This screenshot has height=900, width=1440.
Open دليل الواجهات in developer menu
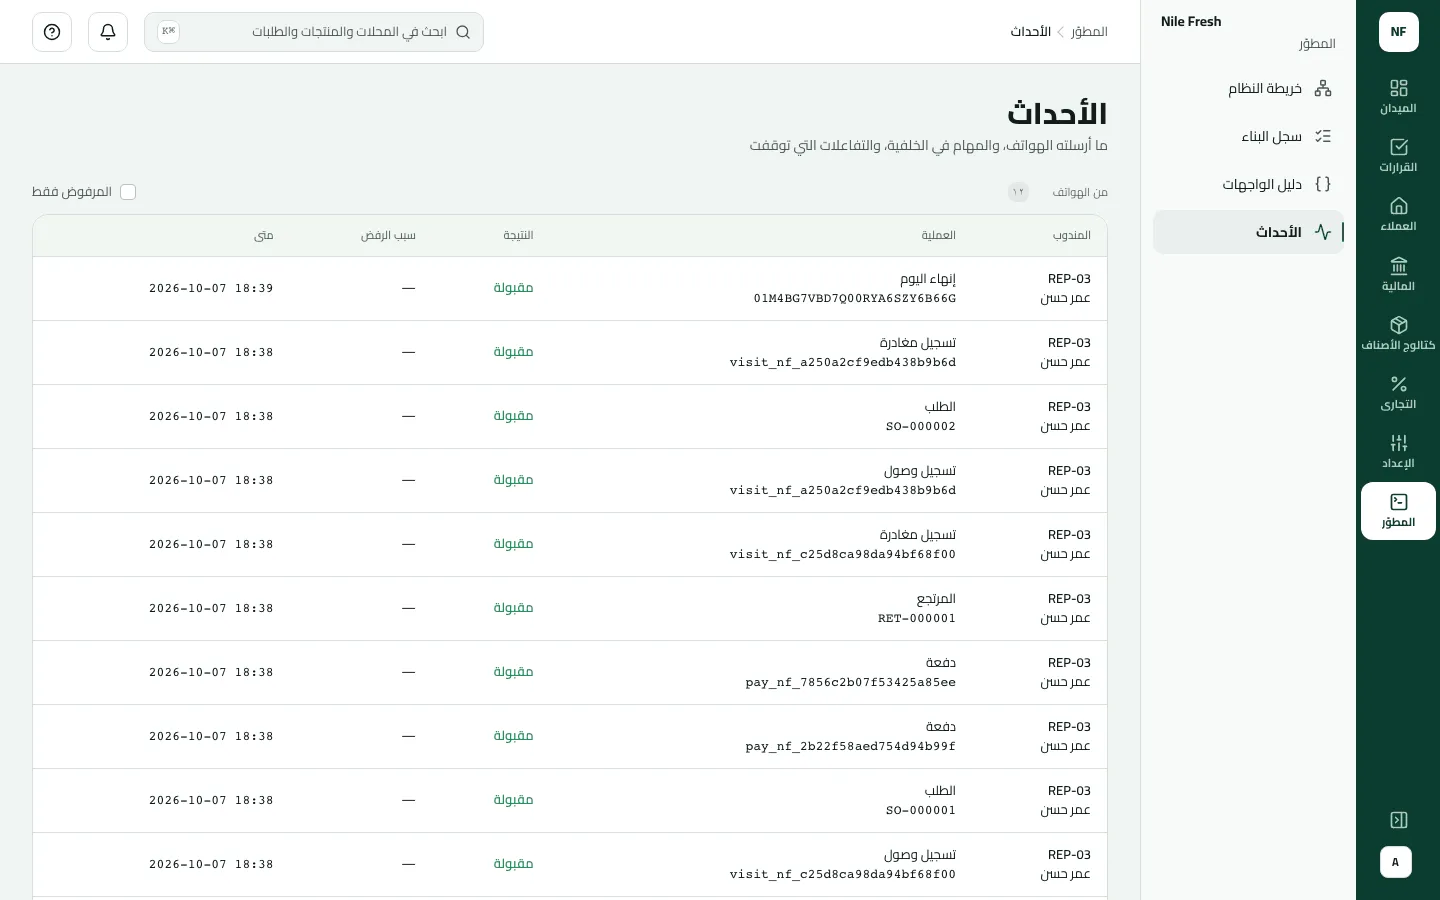point(1248,184)
